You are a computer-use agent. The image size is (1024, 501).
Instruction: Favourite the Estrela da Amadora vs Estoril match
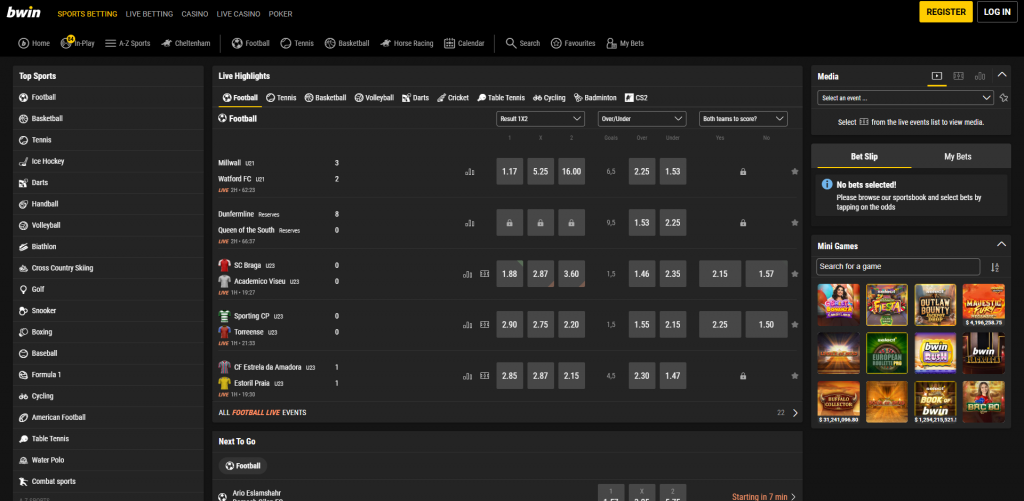click(795, 376)
